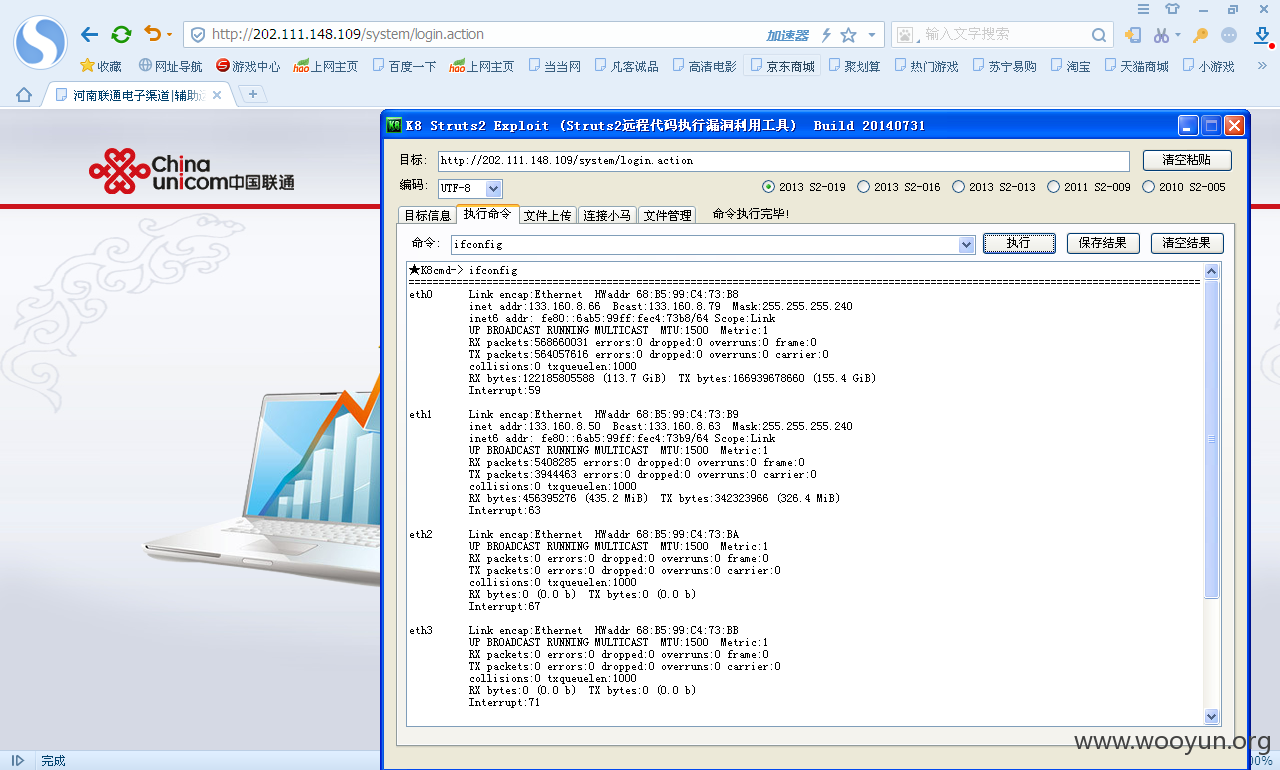Open the 收藏 favorites star

(100, 66)
